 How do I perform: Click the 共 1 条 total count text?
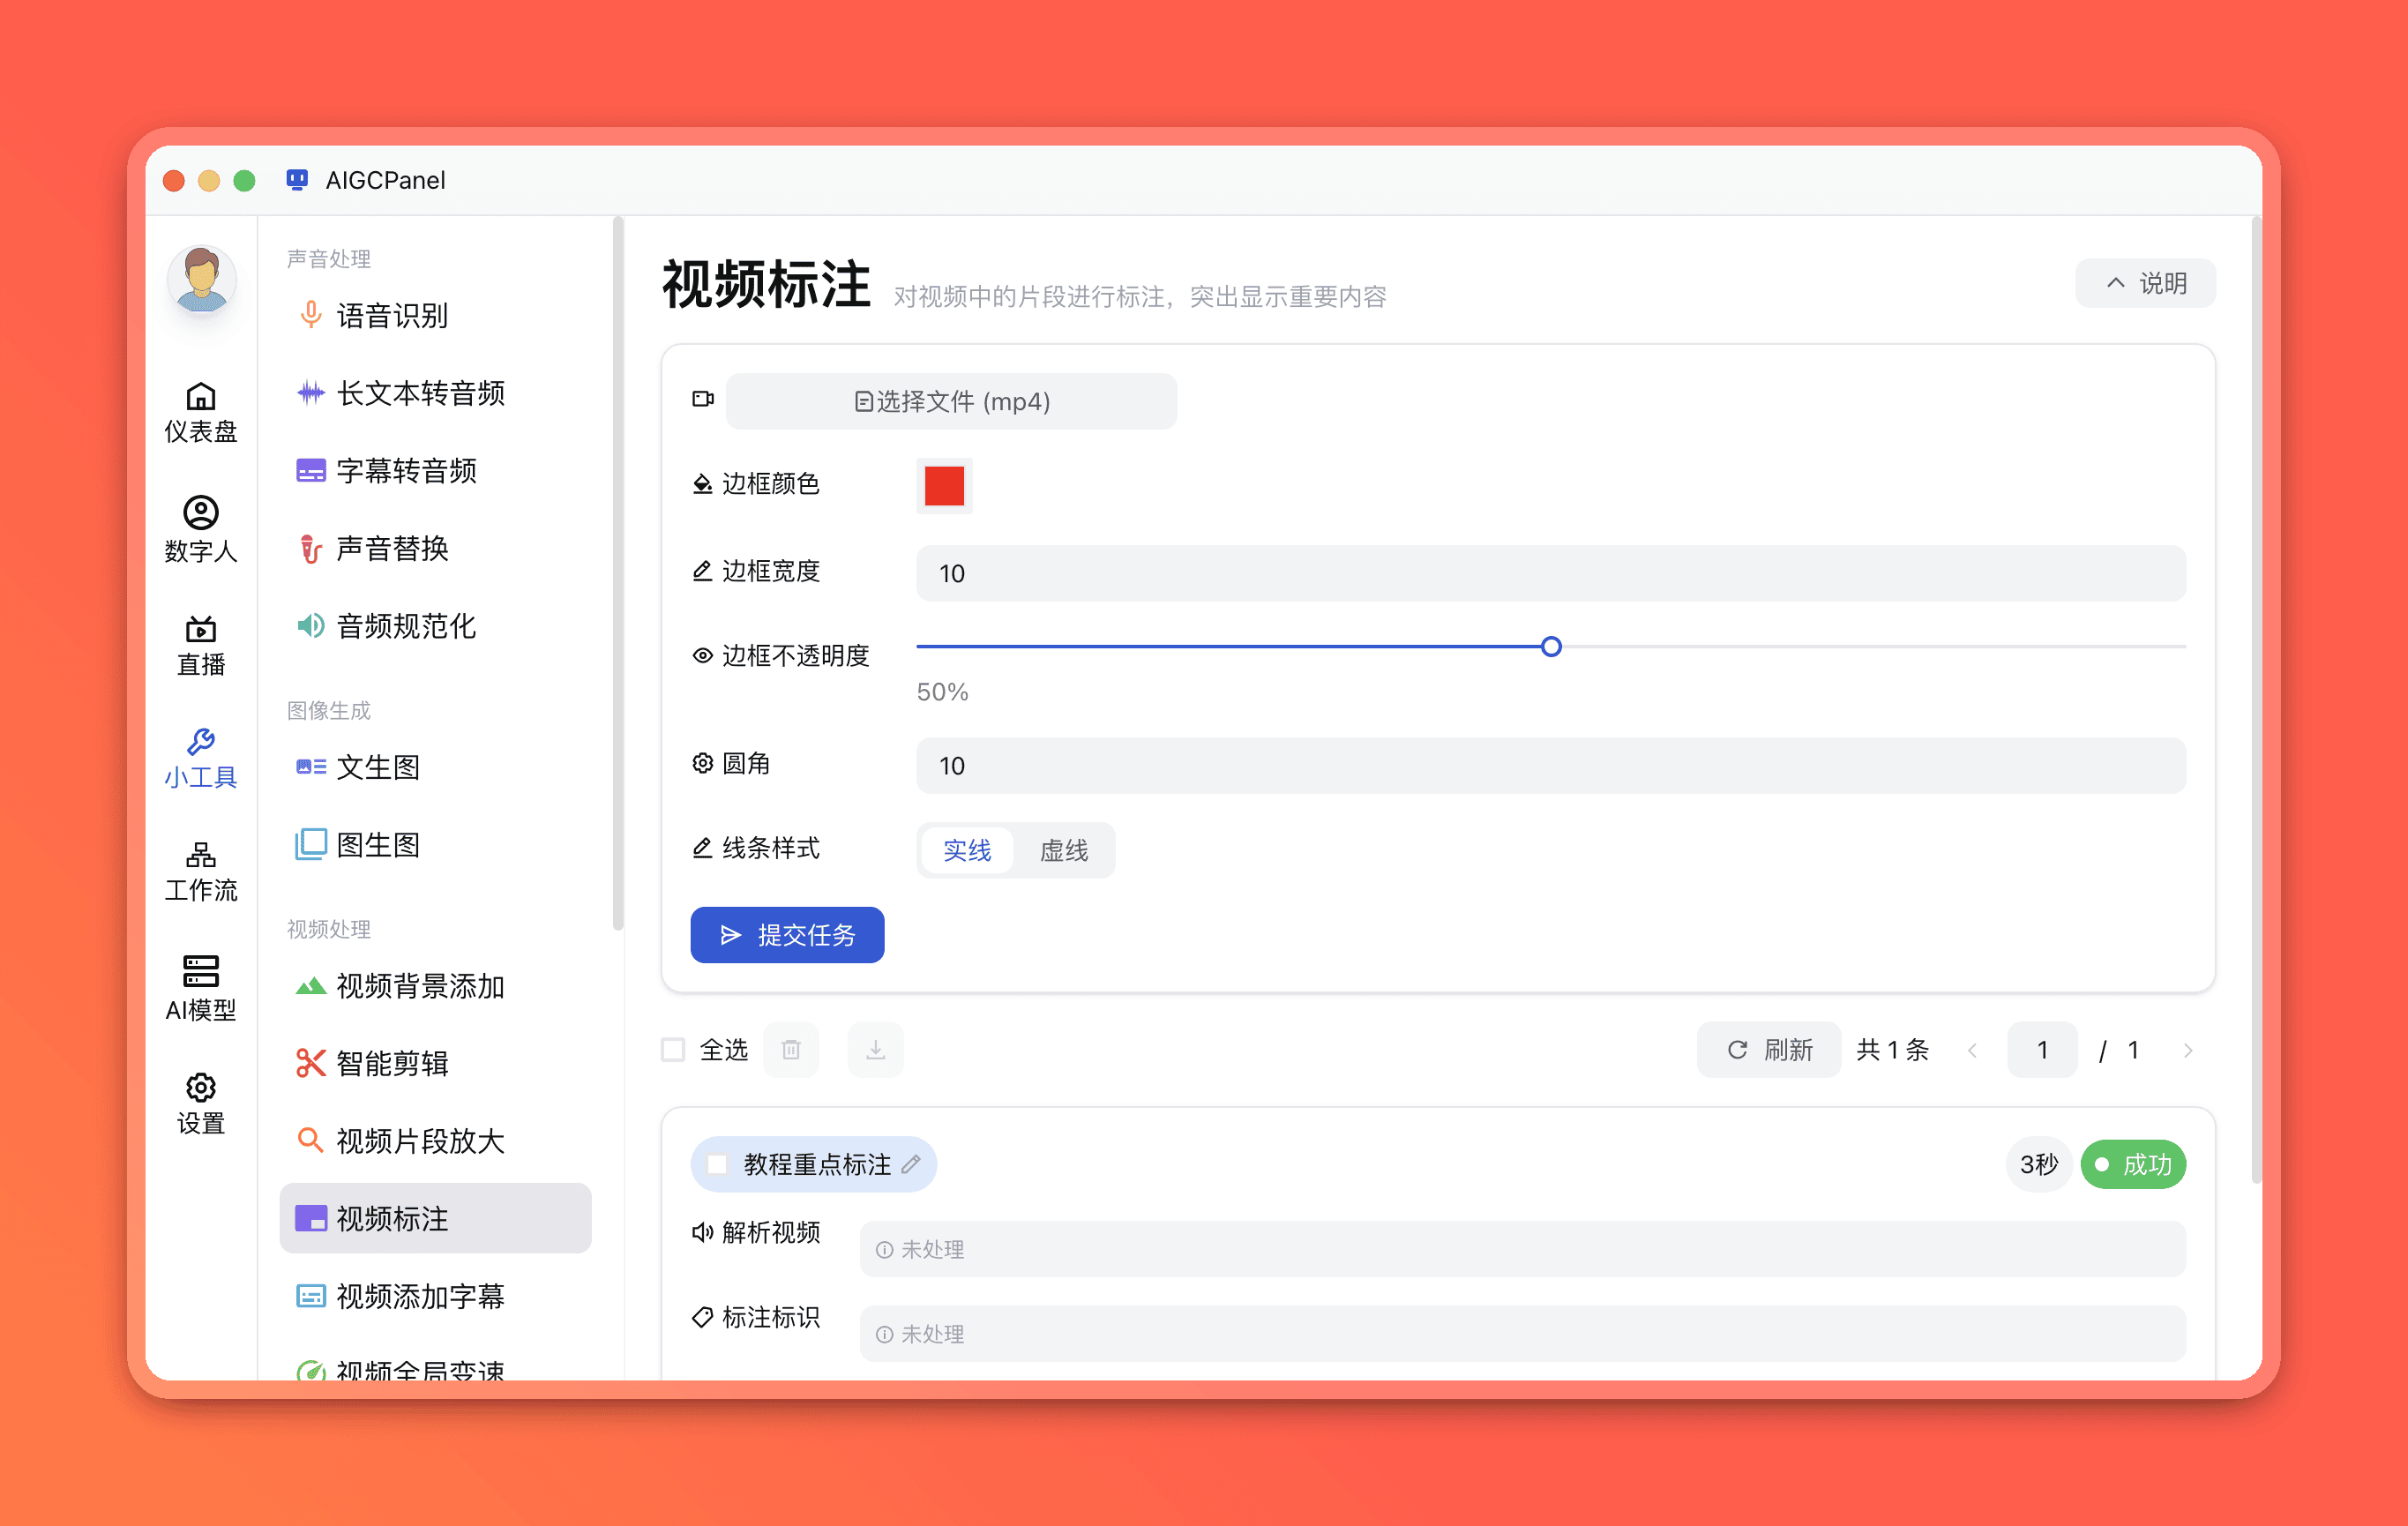coord(1892,1050)
